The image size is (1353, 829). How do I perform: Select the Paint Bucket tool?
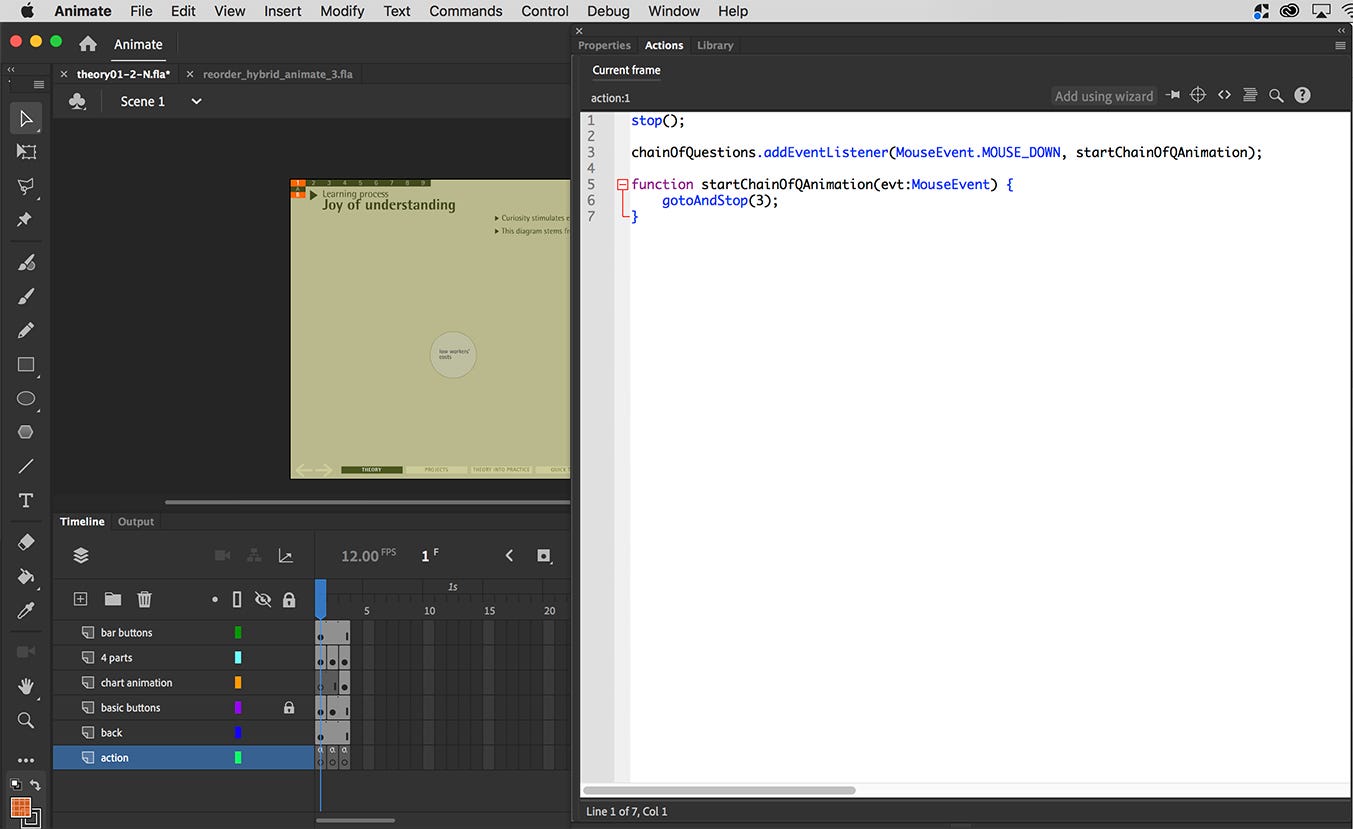(26, 576)
